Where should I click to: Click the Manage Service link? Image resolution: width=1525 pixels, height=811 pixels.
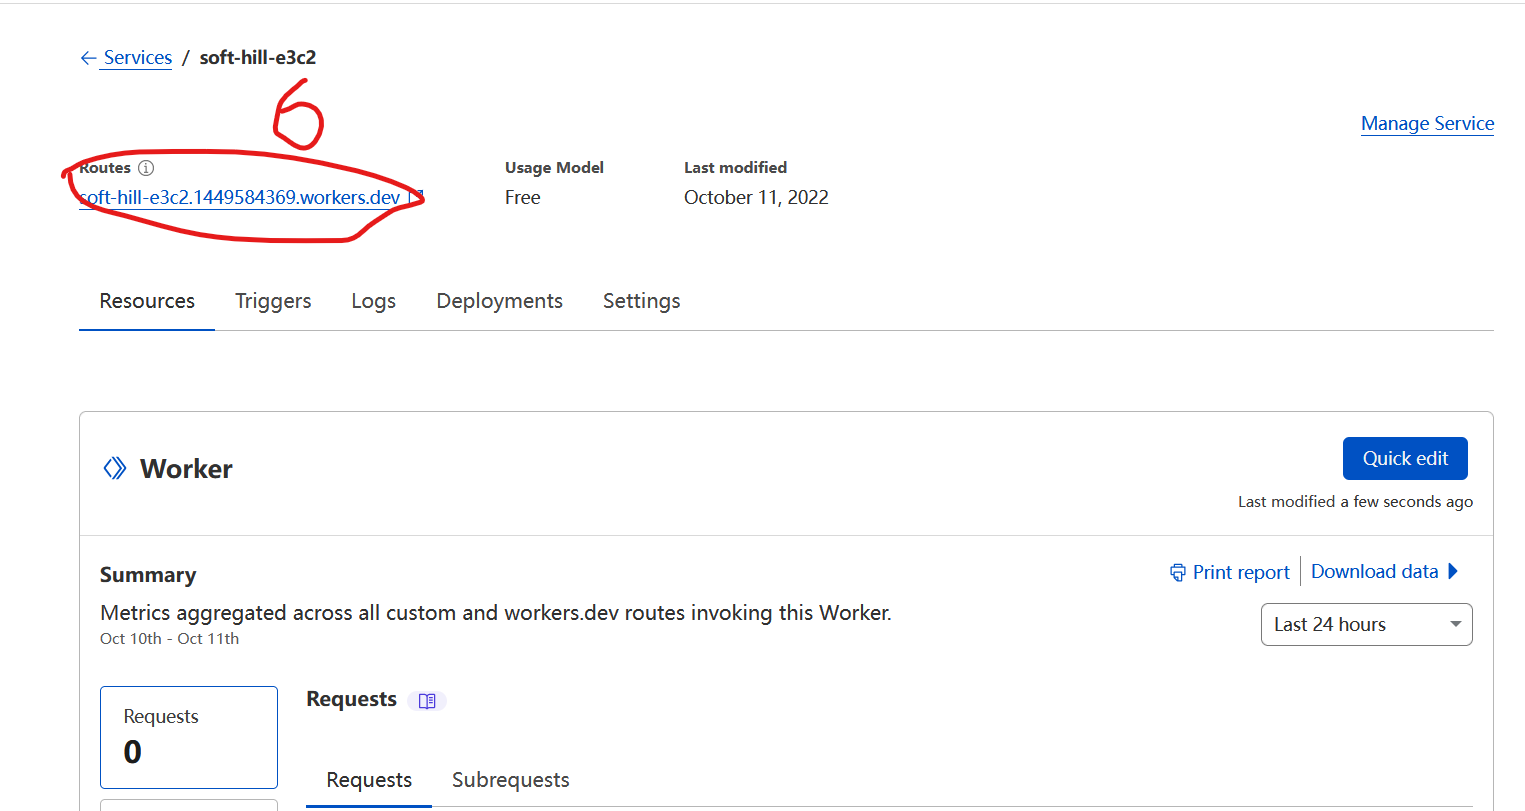click(1427, 123)
